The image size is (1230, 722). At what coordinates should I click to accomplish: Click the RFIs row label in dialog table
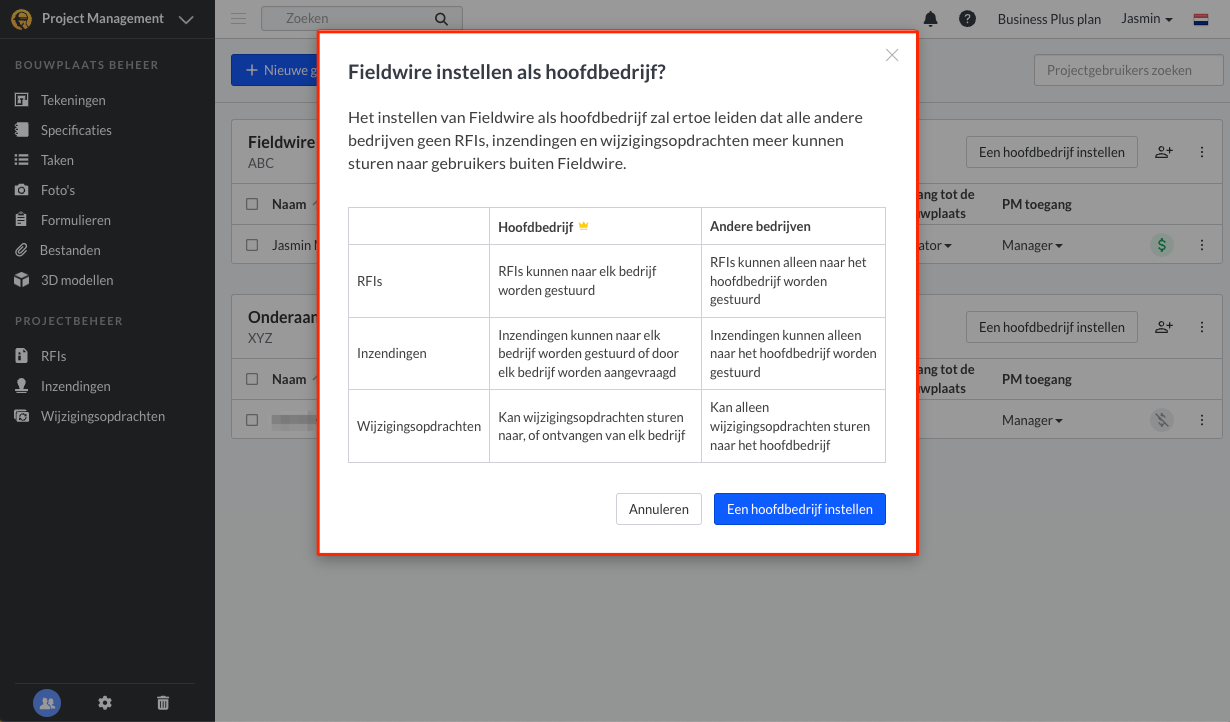[x=370, y=281]
